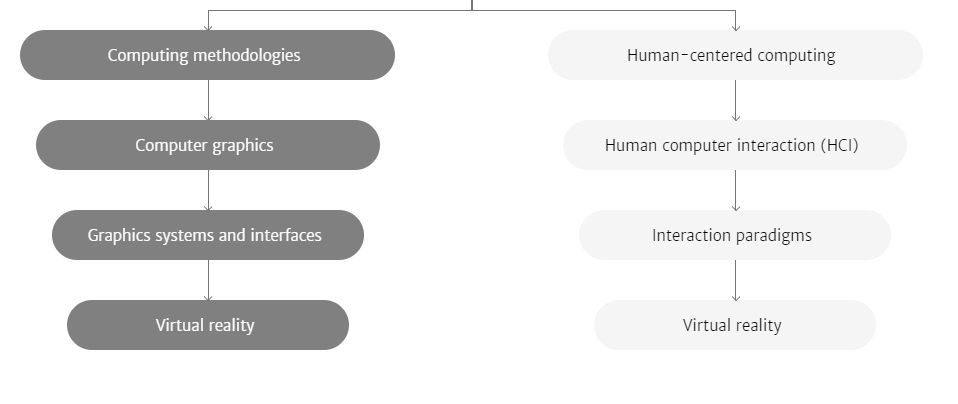Click arrow from Human-centered computing to HCI
Image resolution: width=958 pixels, height=404 pixels.
(x=736, y=100)
